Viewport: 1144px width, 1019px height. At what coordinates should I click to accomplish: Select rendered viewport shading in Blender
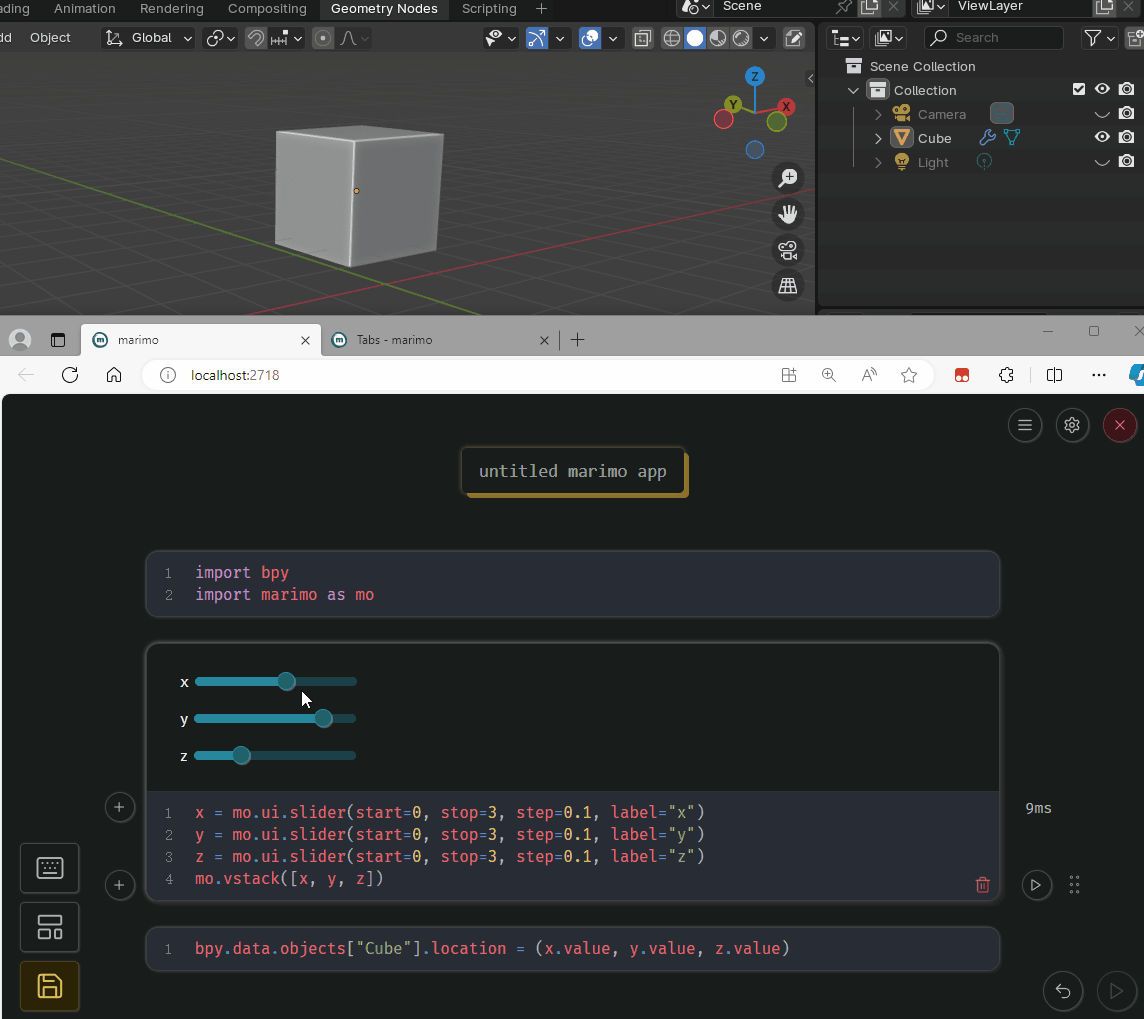pyautogui.click(x=741, y=38)
